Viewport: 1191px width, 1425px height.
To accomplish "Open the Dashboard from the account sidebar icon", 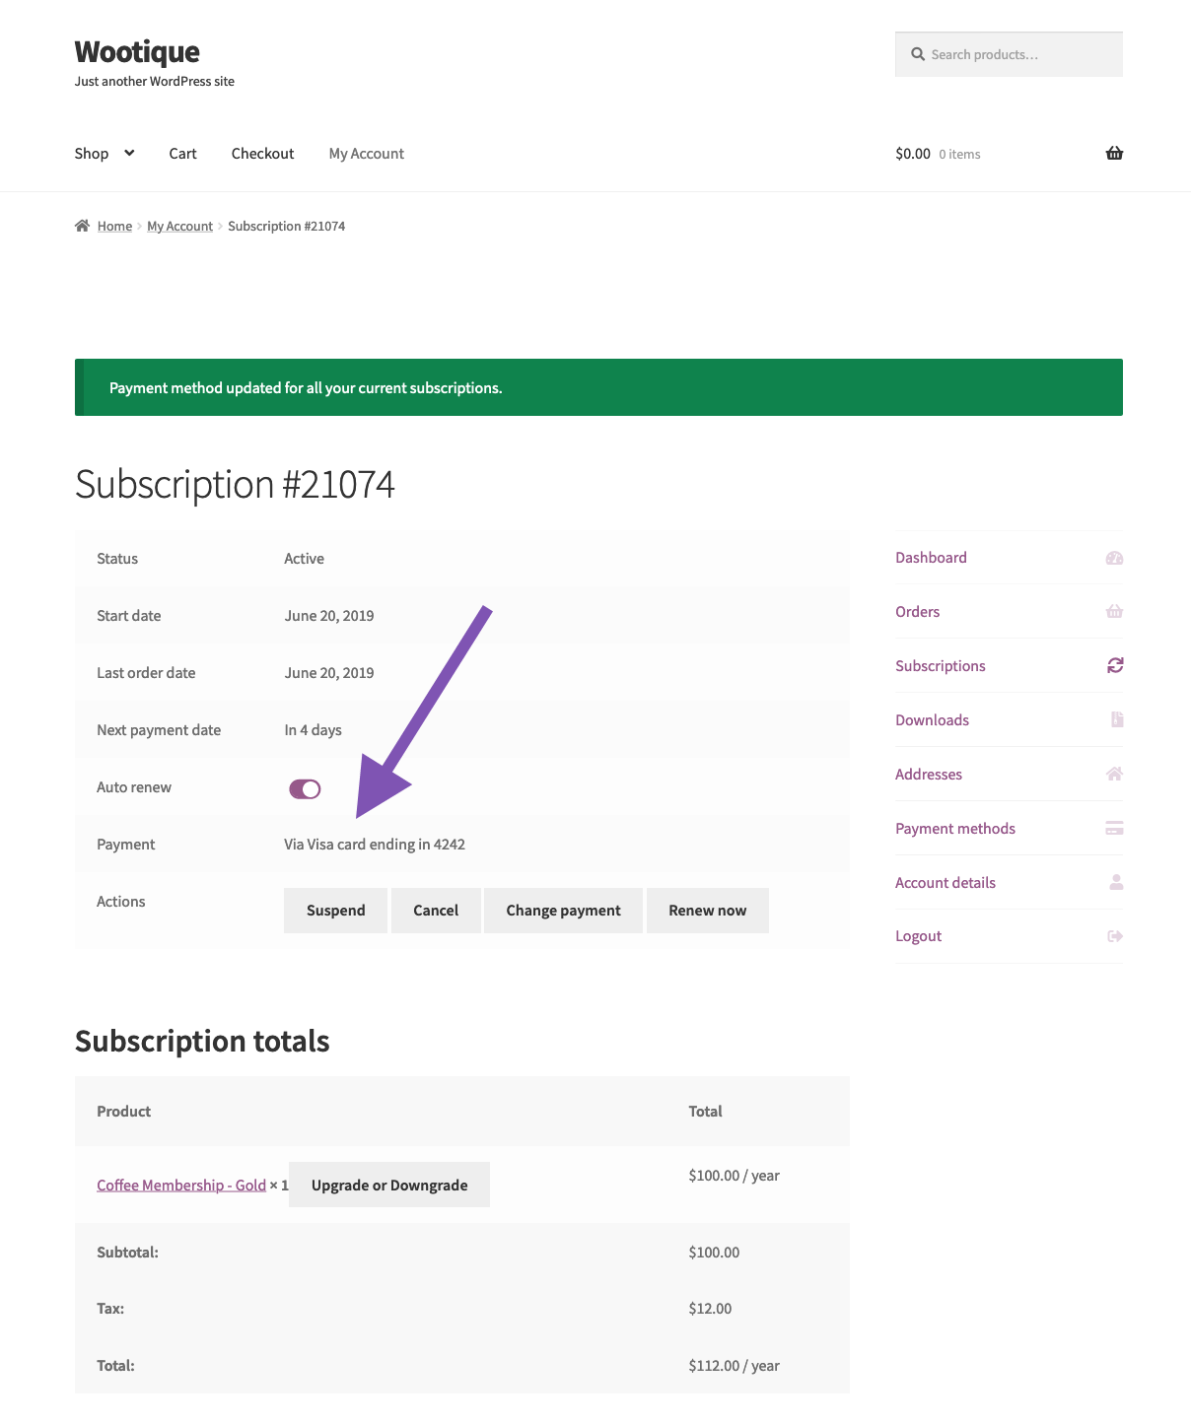I will 1114,557.
